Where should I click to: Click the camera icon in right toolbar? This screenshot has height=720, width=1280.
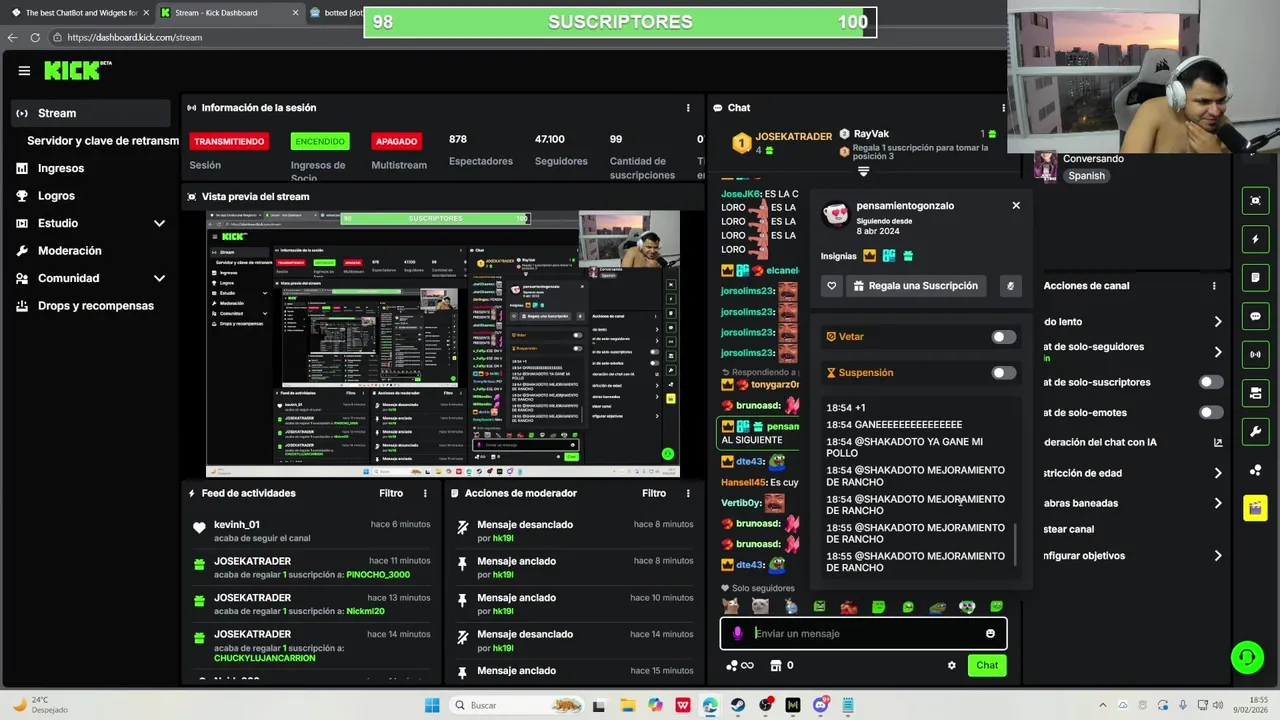1255,393
